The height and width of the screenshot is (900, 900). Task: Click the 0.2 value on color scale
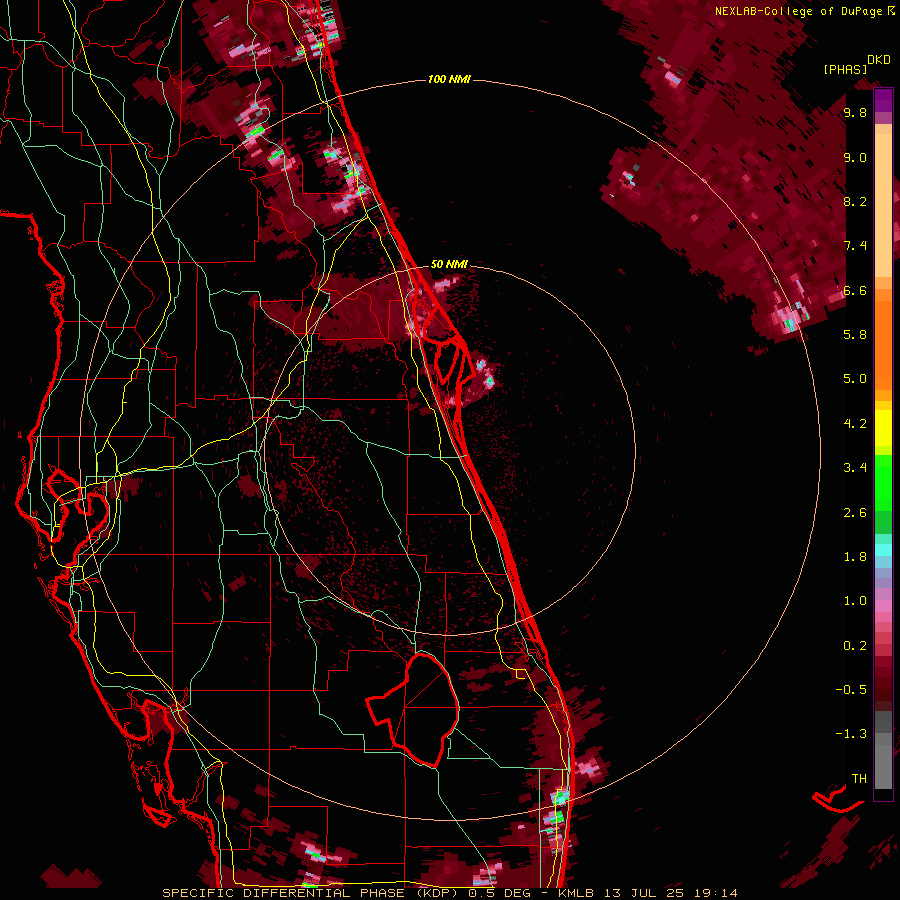(x=855, y=646)
